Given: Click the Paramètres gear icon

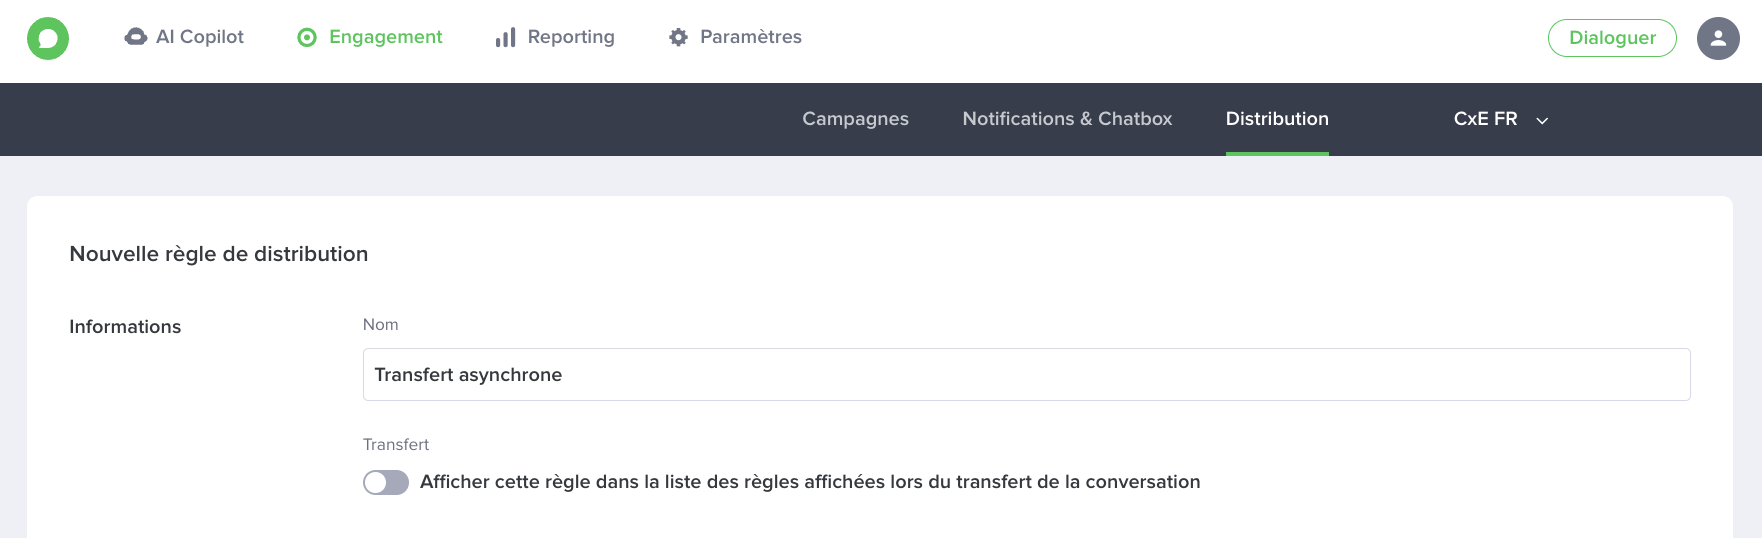Looking at the screenshot, I should 679,37.
